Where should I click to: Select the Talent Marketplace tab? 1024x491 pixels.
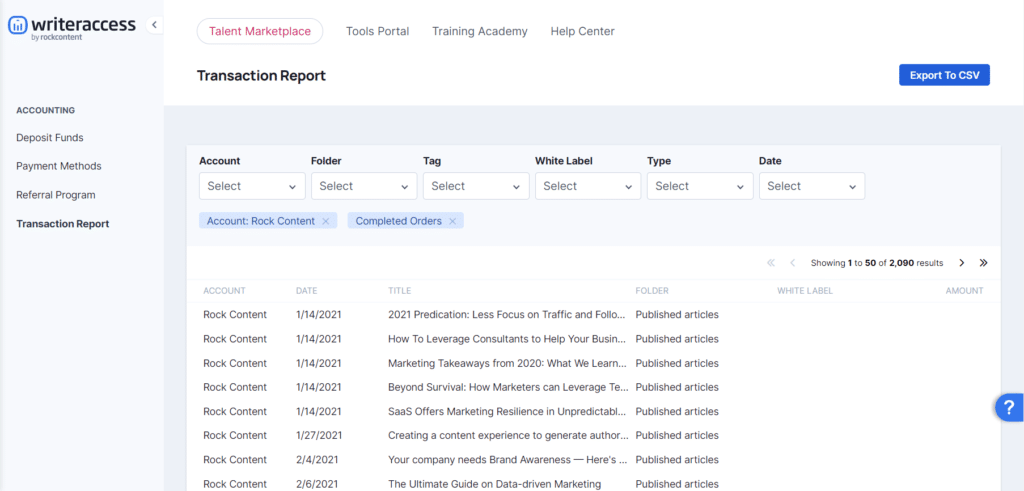pyautogui.click(x=260, y=31)
